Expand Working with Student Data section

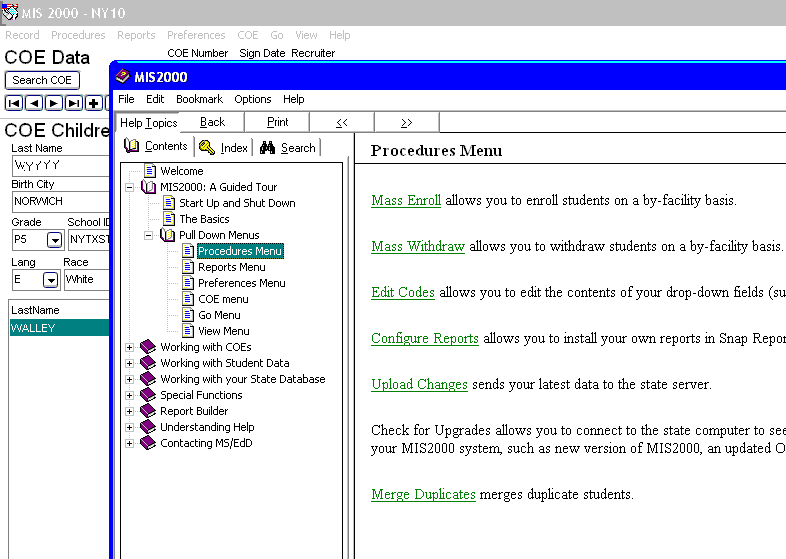tap(129, 363)
